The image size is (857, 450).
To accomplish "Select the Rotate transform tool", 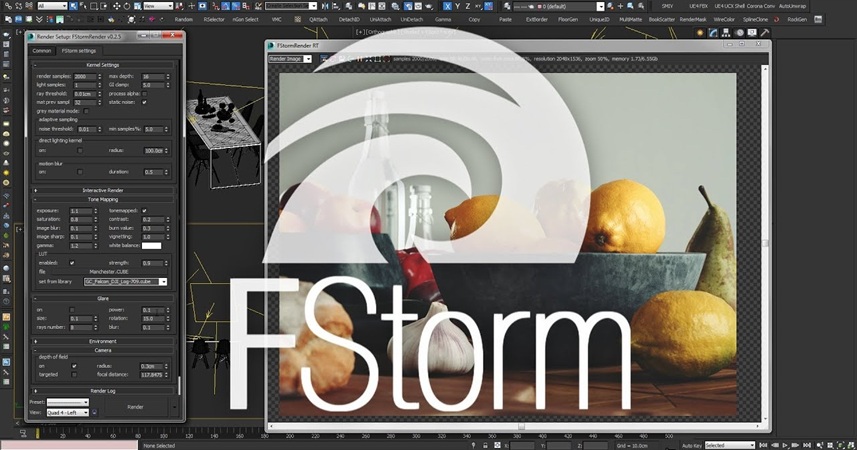I will click(127, 6).
